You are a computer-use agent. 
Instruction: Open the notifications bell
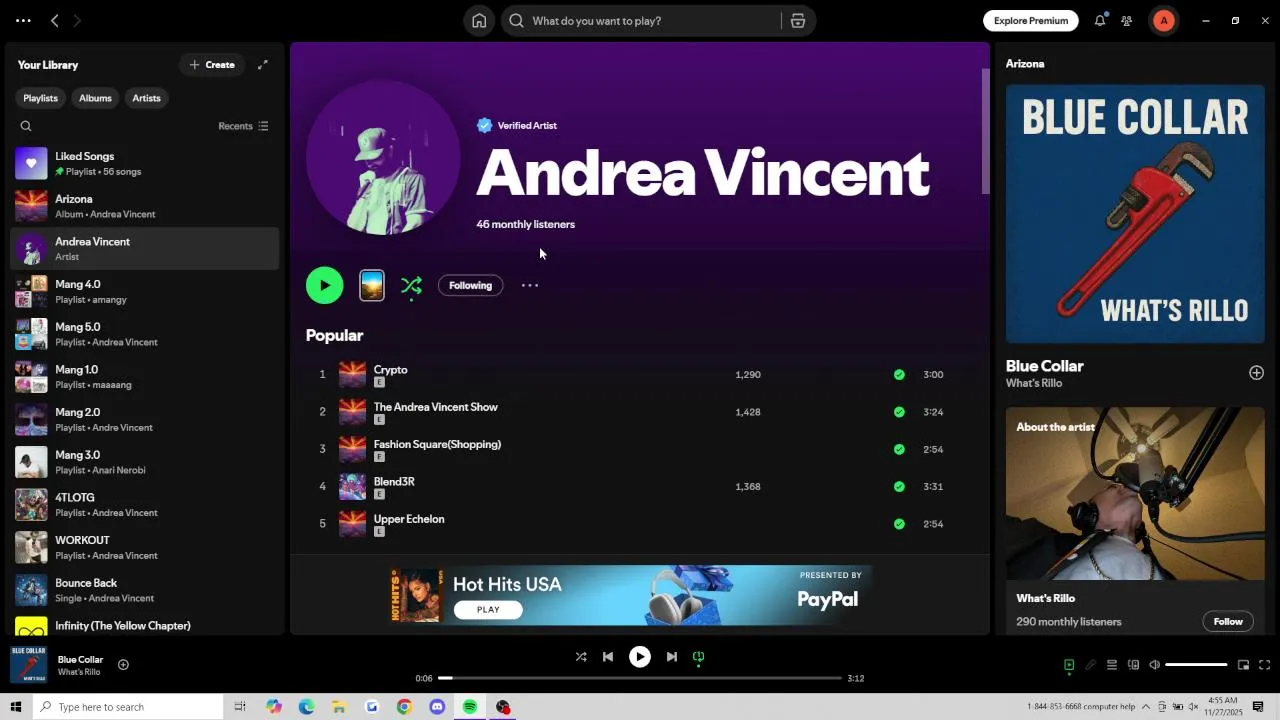tap(1100, 21)
